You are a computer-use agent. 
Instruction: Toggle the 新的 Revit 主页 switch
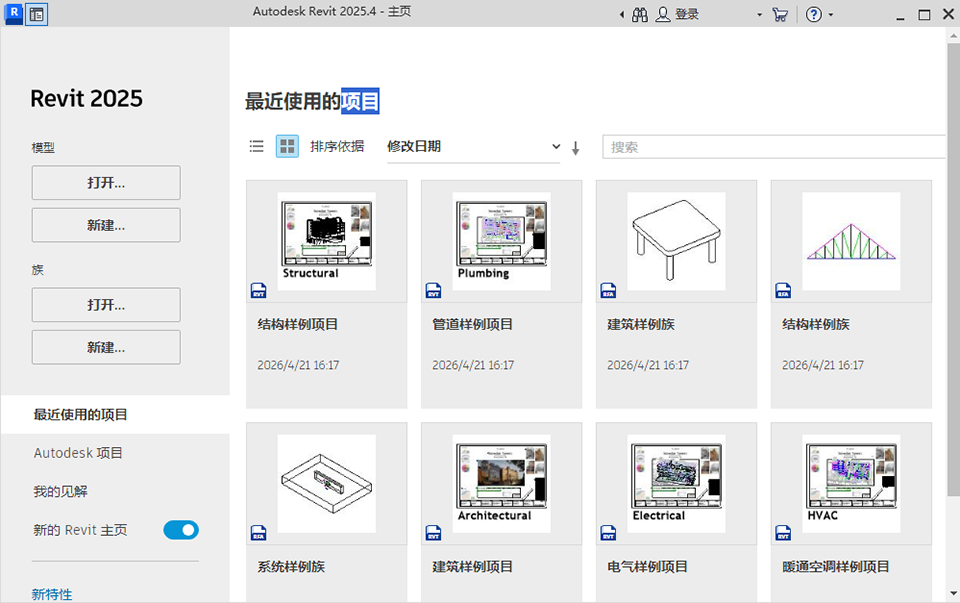pyautogui.click(x=181, y=530)
